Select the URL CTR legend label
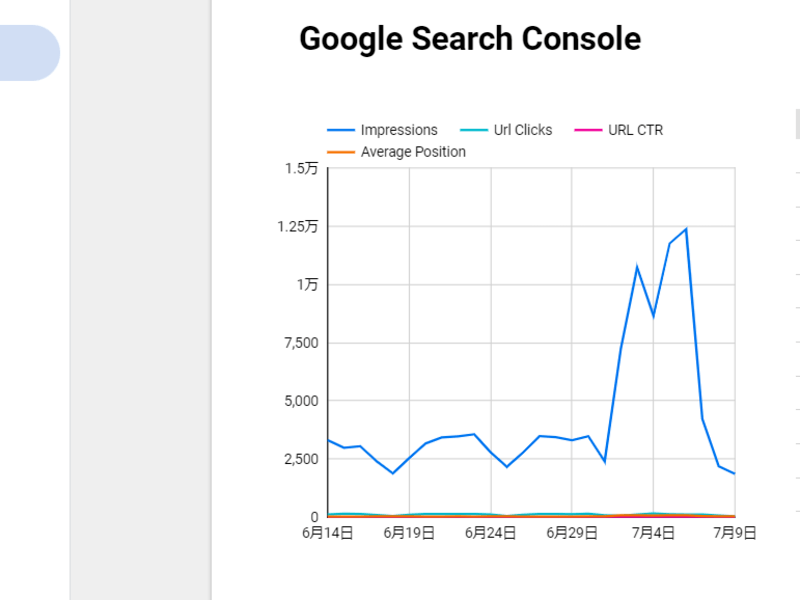The width and height of the screenshot is (800, 600). [x=635, y=130]
